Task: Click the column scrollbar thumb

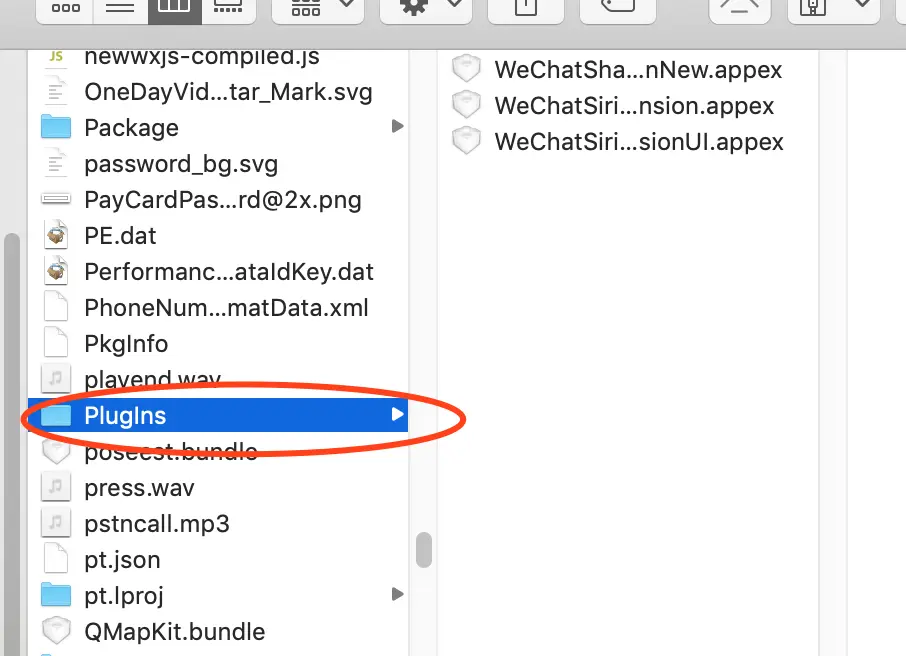Action: tap(424, 550)
